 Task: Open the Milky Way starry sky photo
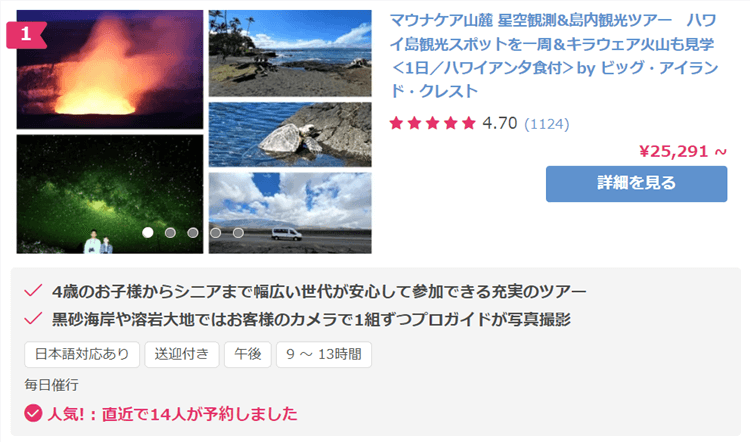(x=110, y=194)
